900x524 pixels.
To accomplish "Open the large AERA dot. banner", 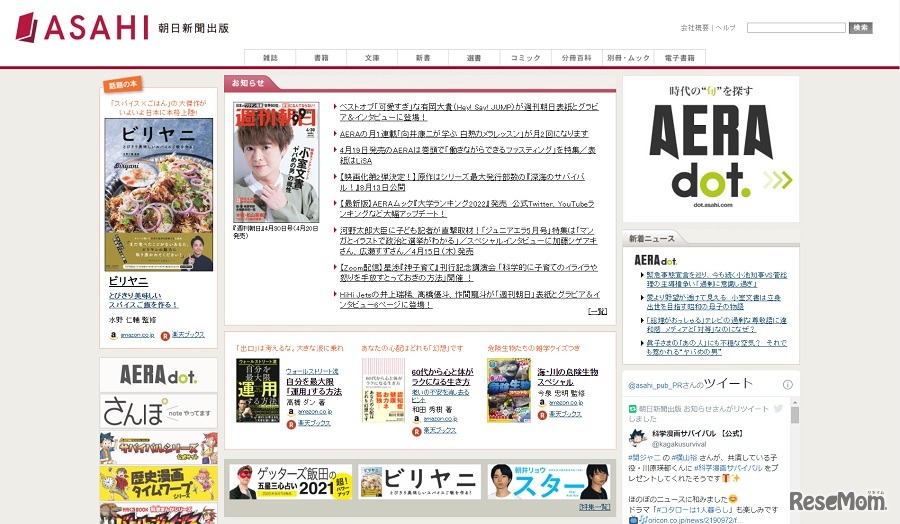I will coord(711,149).
